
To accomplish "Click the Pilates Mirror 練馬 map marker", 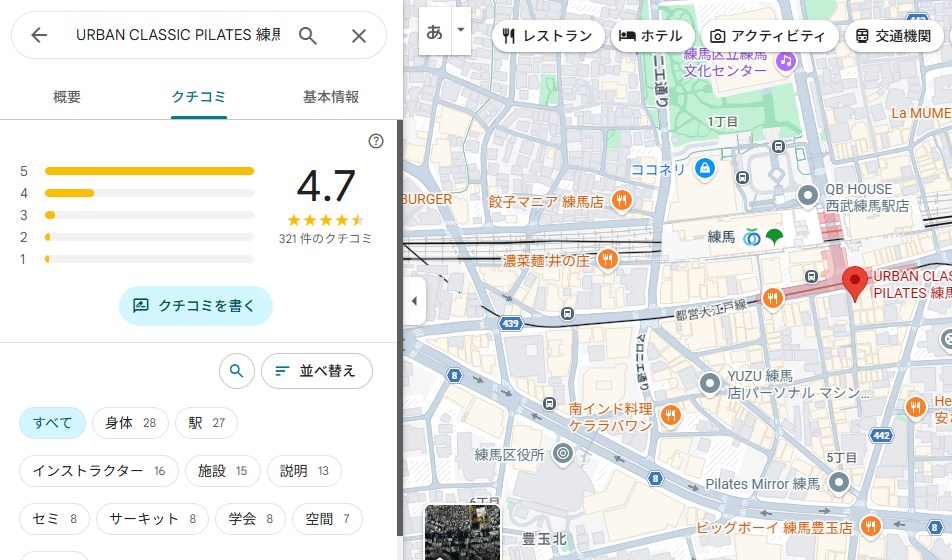I will [x=839, y=483].
